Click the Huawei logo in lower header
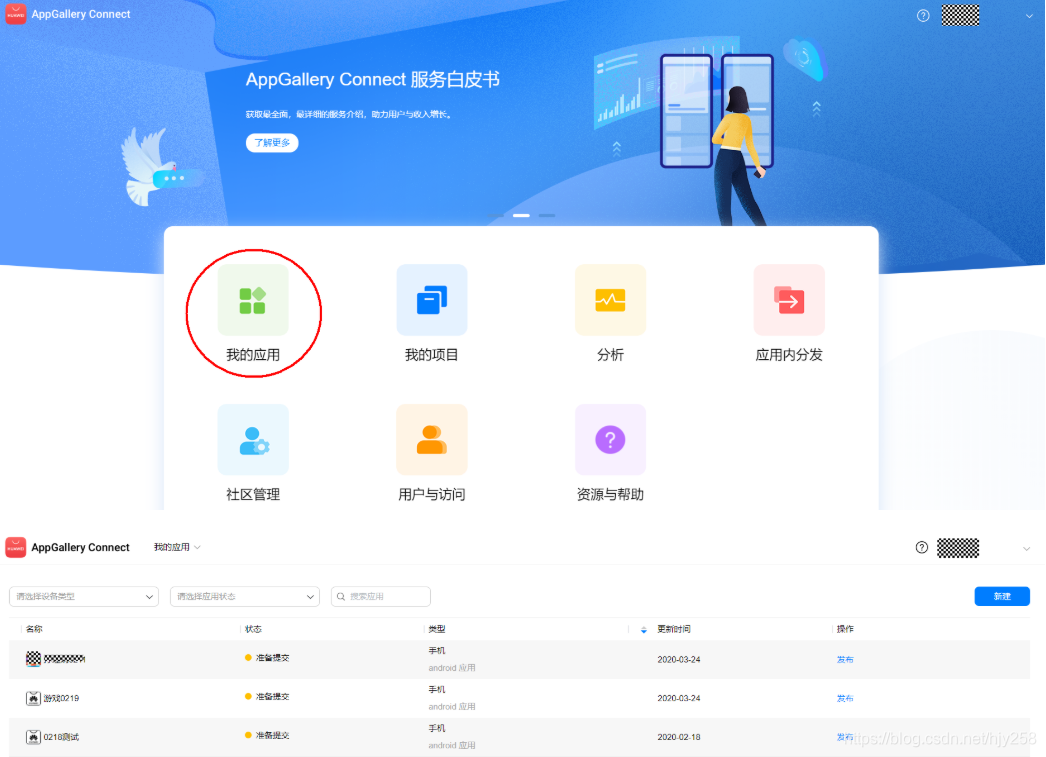Screen dimensions: 1046x757 [16, 548]
